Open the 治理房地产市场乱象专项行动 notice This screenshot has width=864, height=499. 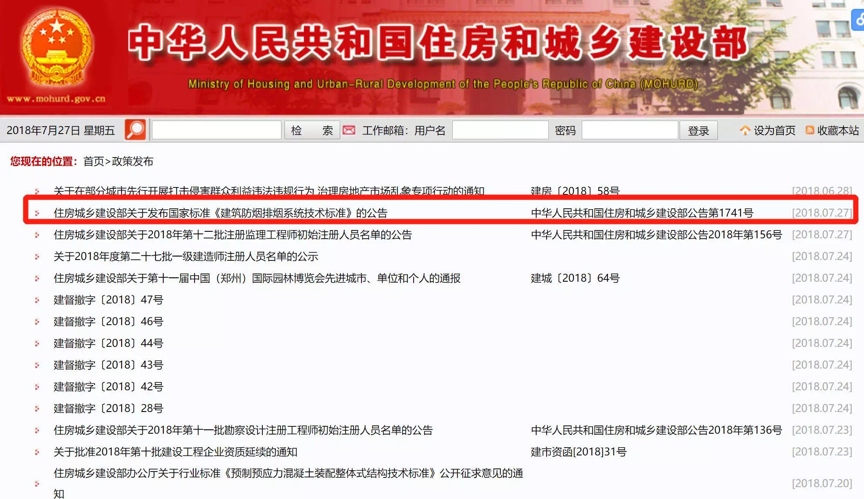[269, 191]
